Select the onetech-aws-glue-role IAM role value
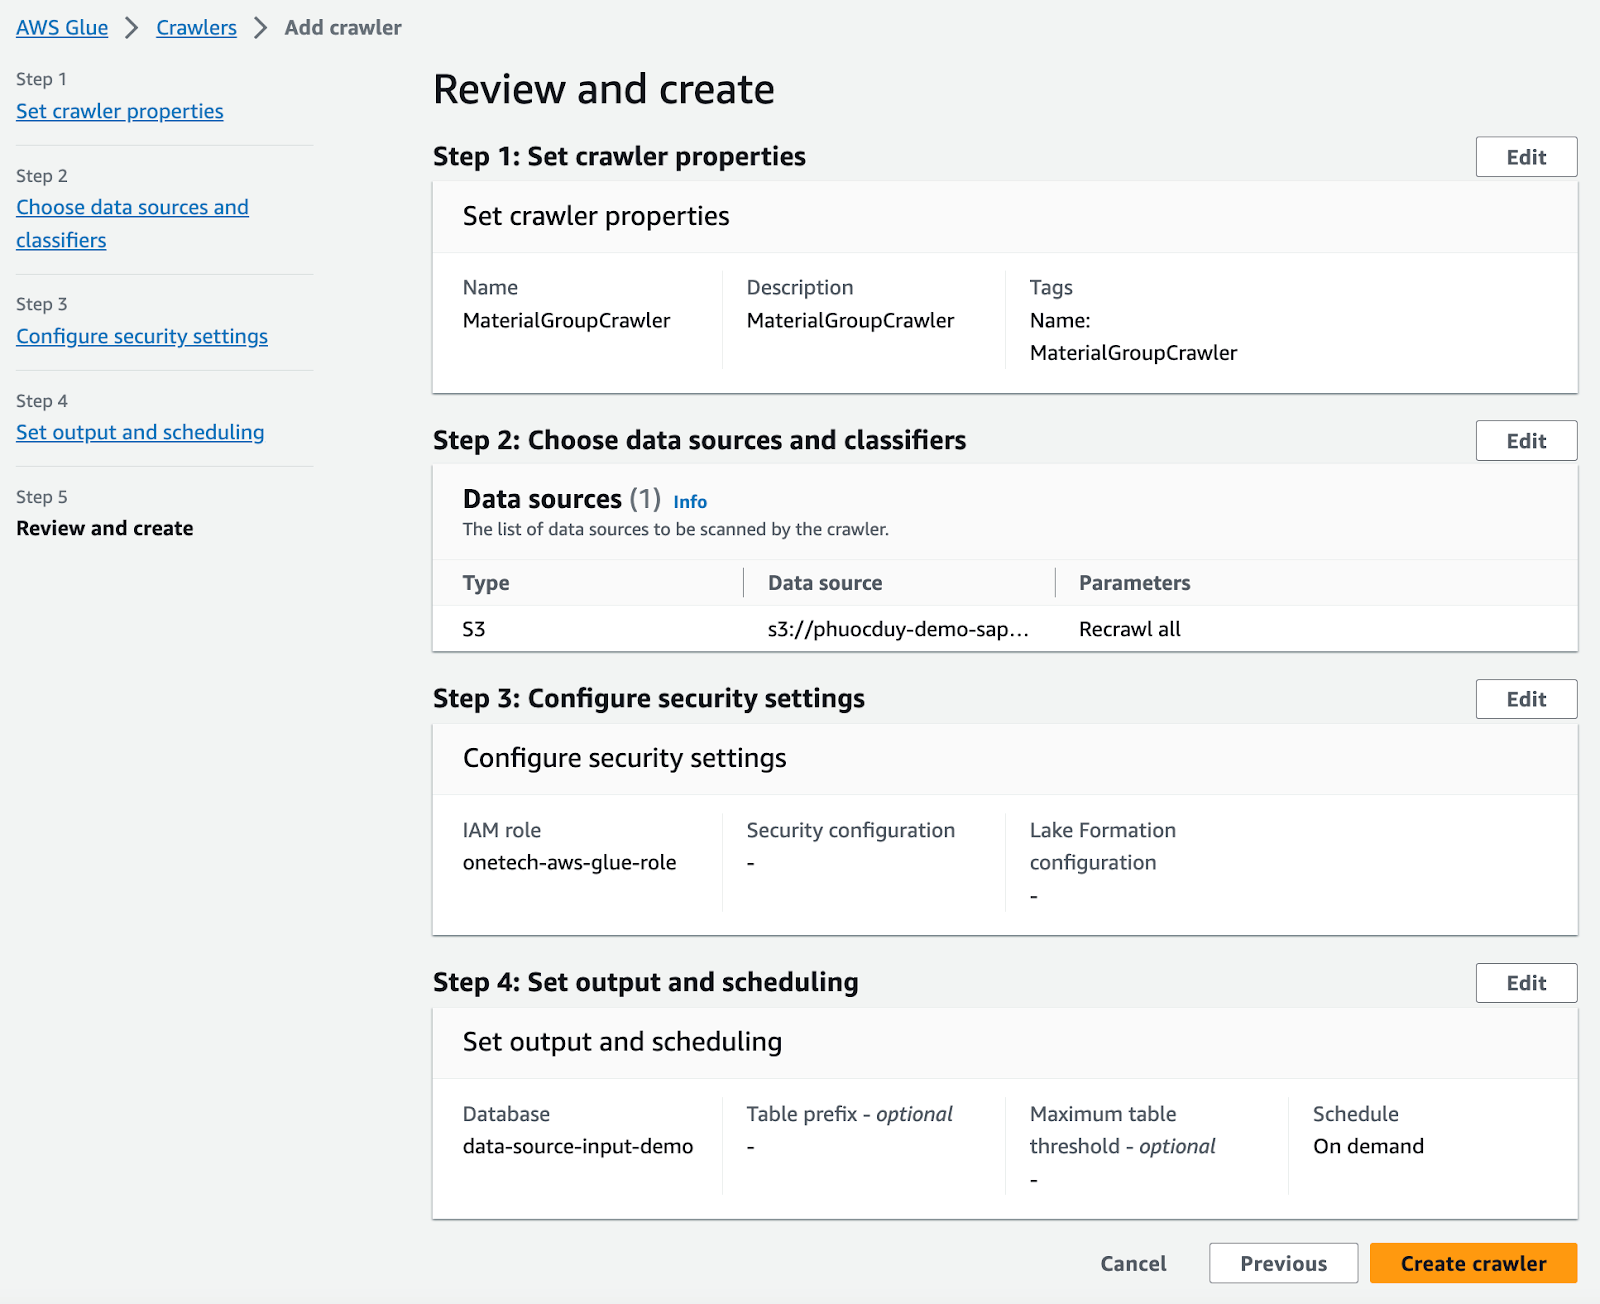1600x1304 pixels. (x=569, y=862)
